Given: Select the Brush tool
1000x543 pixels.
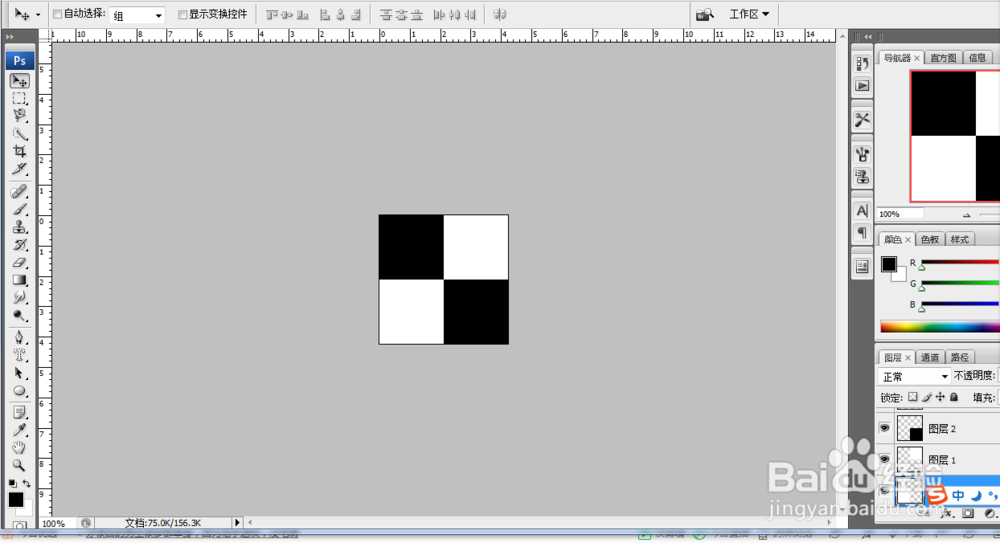Looking at the screenshot, I should pos(19,209).
